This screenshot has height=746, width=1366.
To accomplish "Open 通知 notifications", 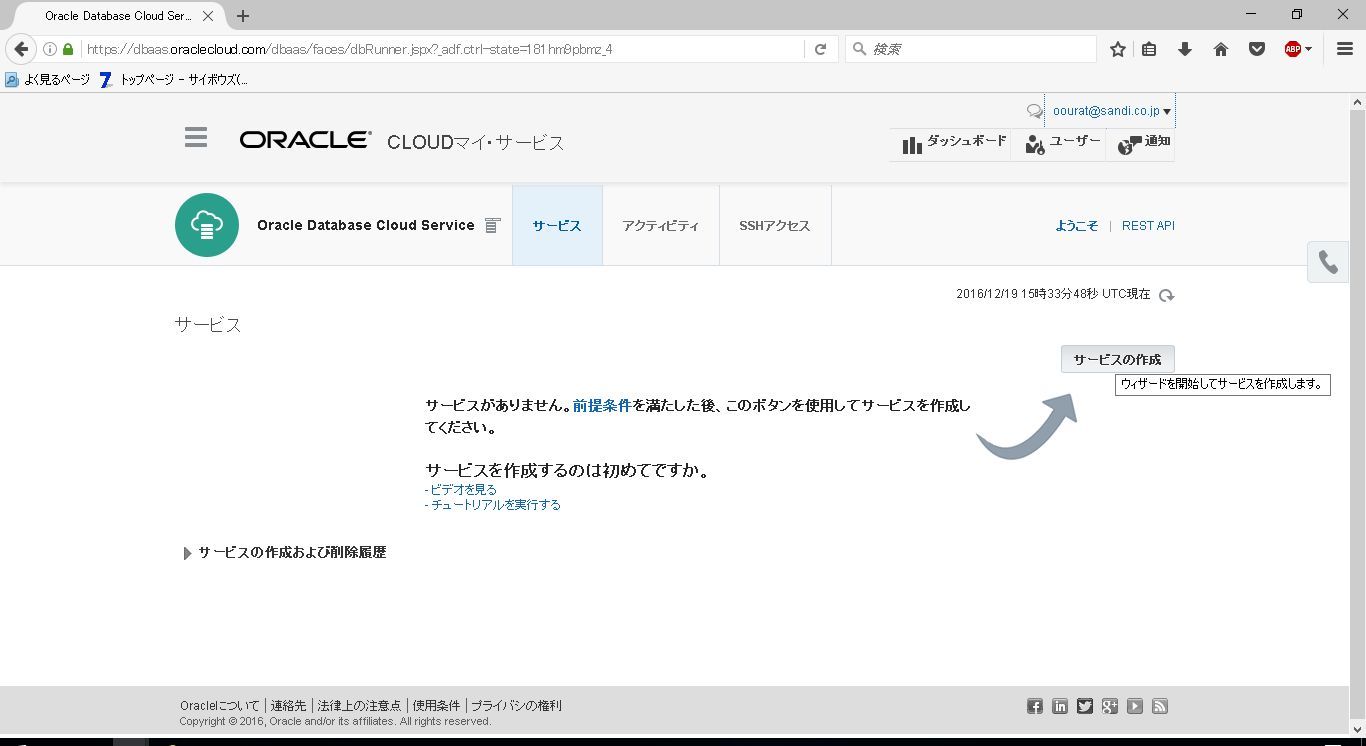I will tap(1143, 144).
